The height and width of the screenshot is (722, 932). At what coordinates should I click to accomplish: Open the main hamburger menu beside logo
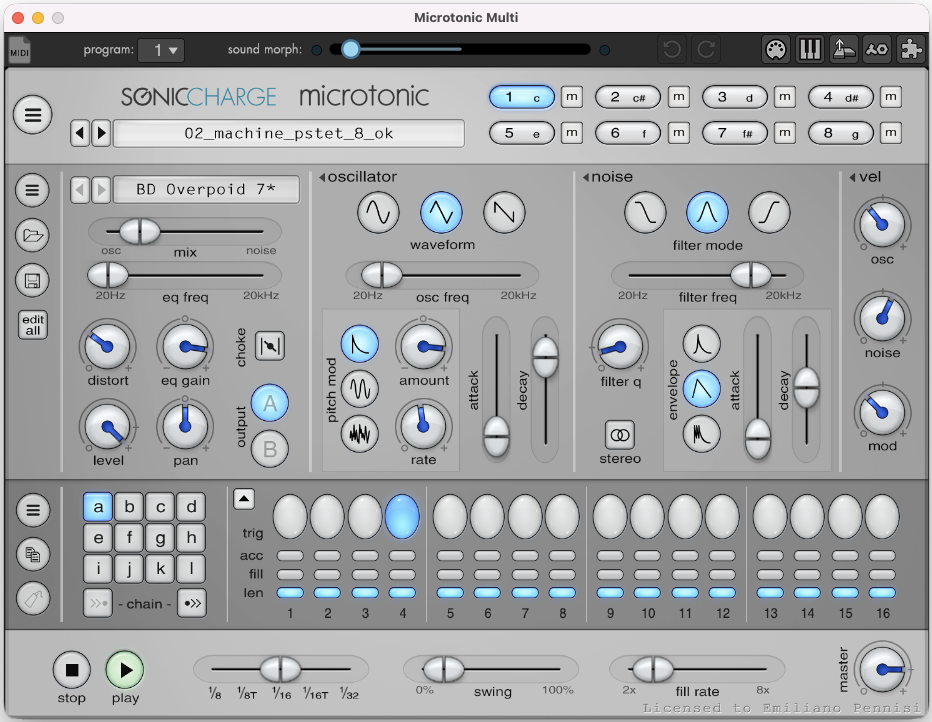tap(33, 114)
